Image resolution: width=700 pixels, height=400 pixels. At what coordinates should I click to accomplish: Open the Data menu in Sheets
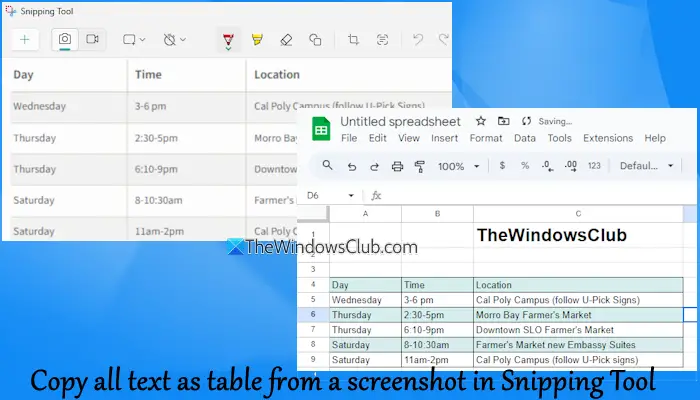pos(525,138)
